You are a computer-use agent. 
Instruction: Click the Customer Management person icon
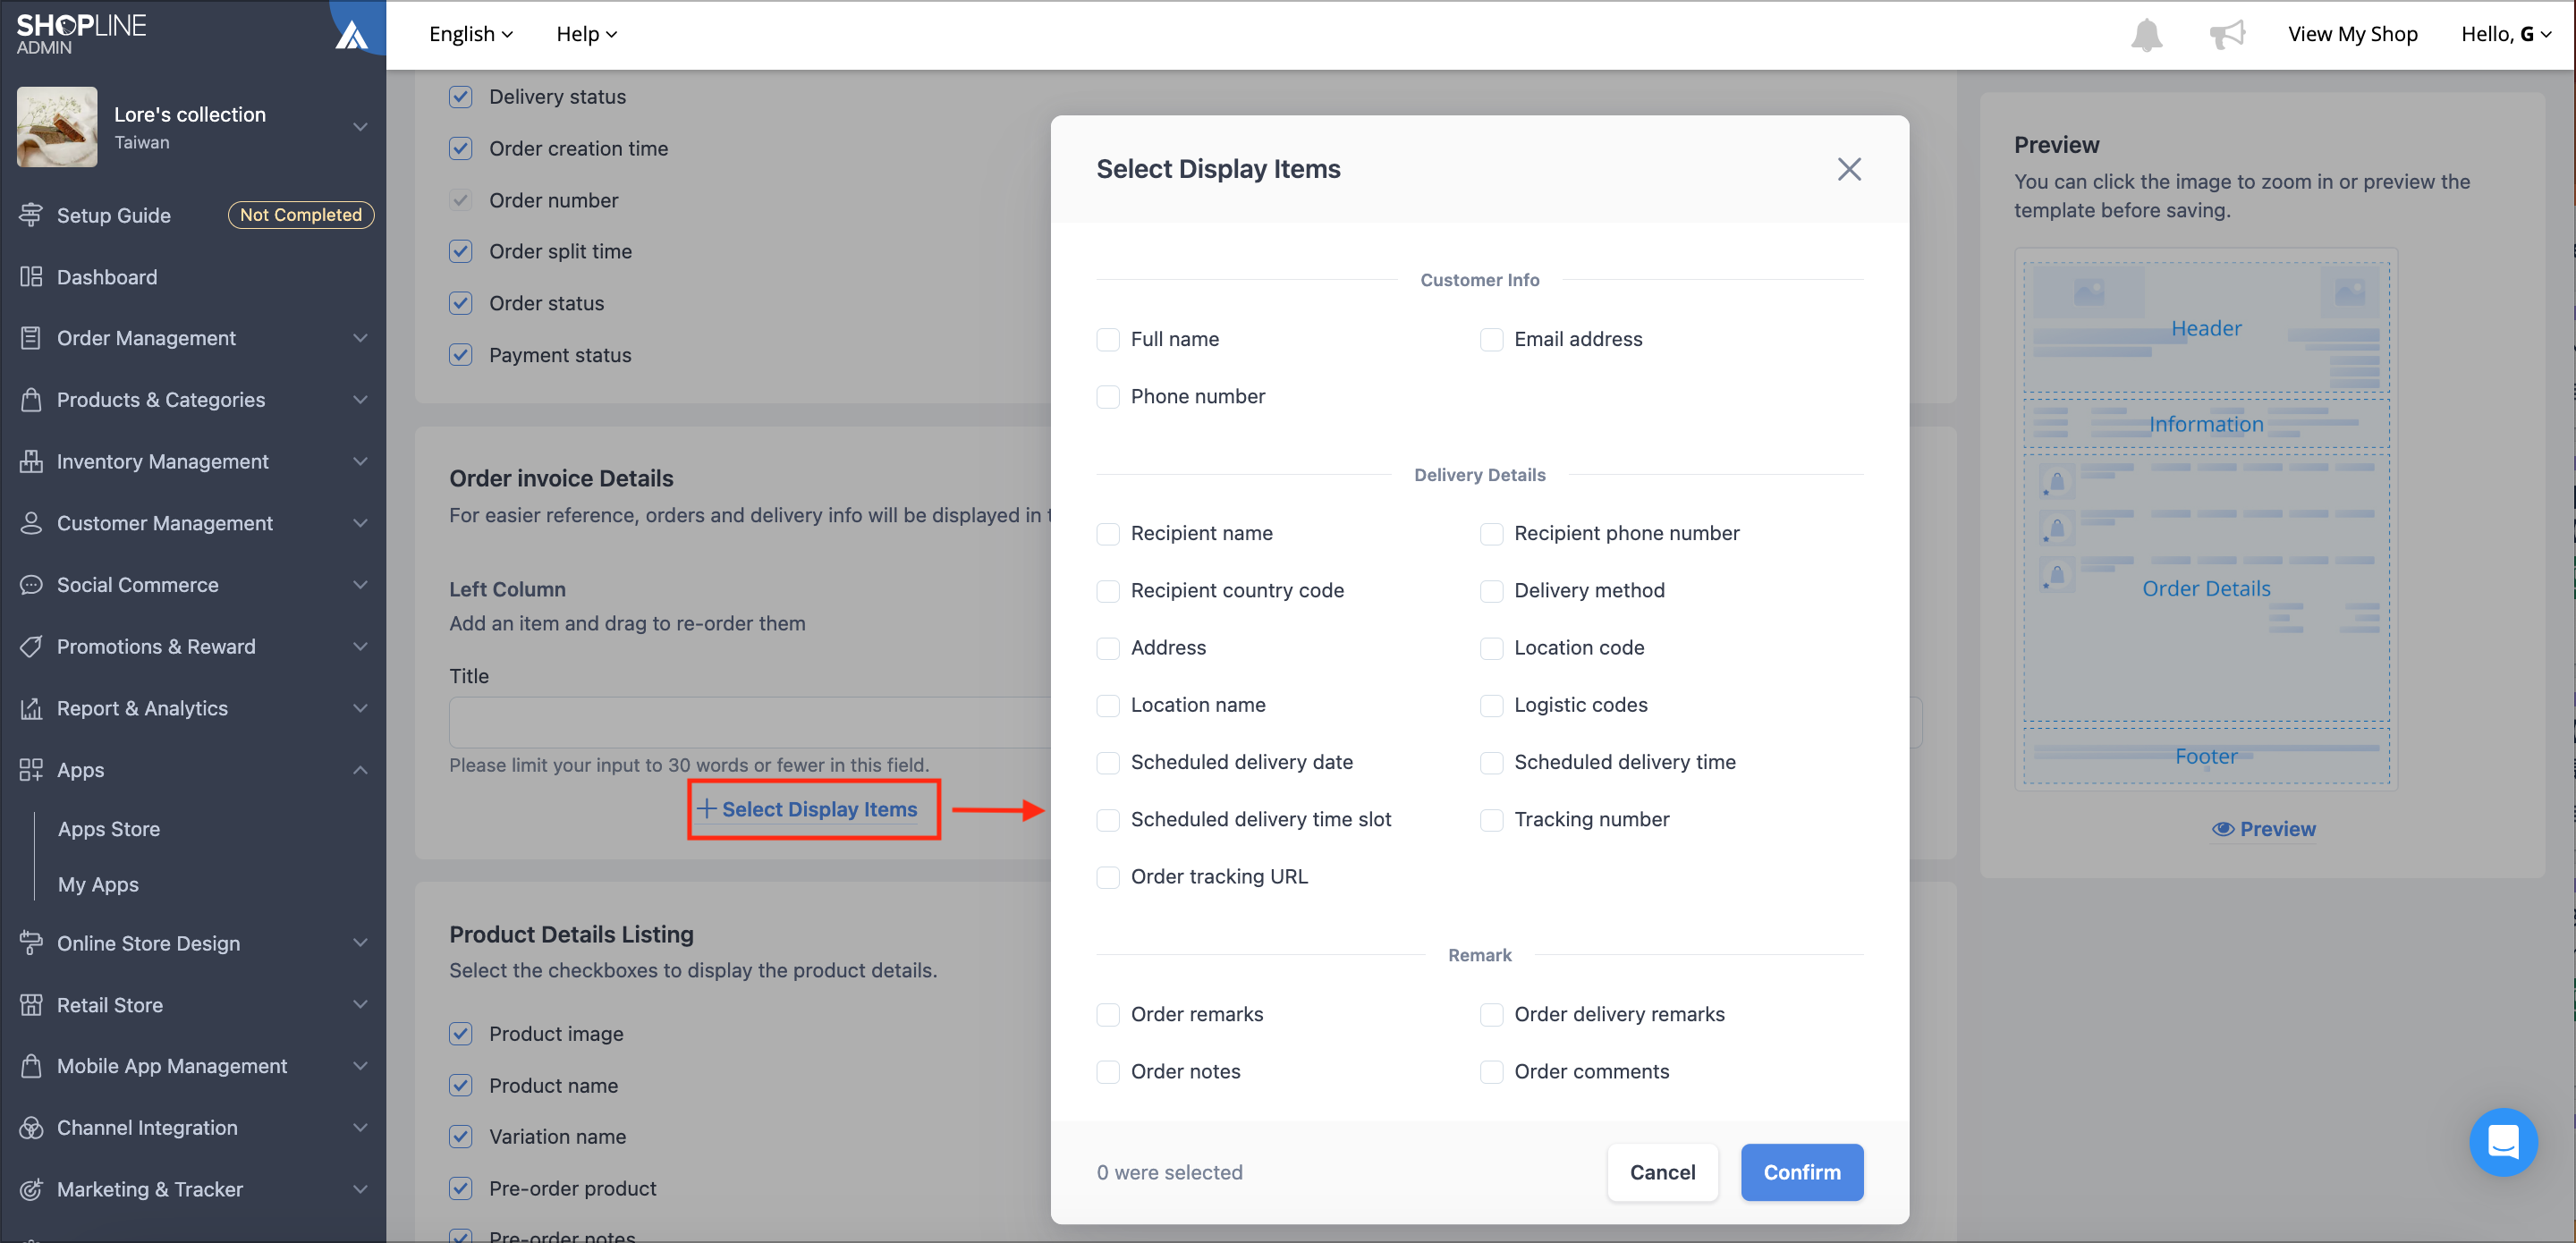point(31,523)
